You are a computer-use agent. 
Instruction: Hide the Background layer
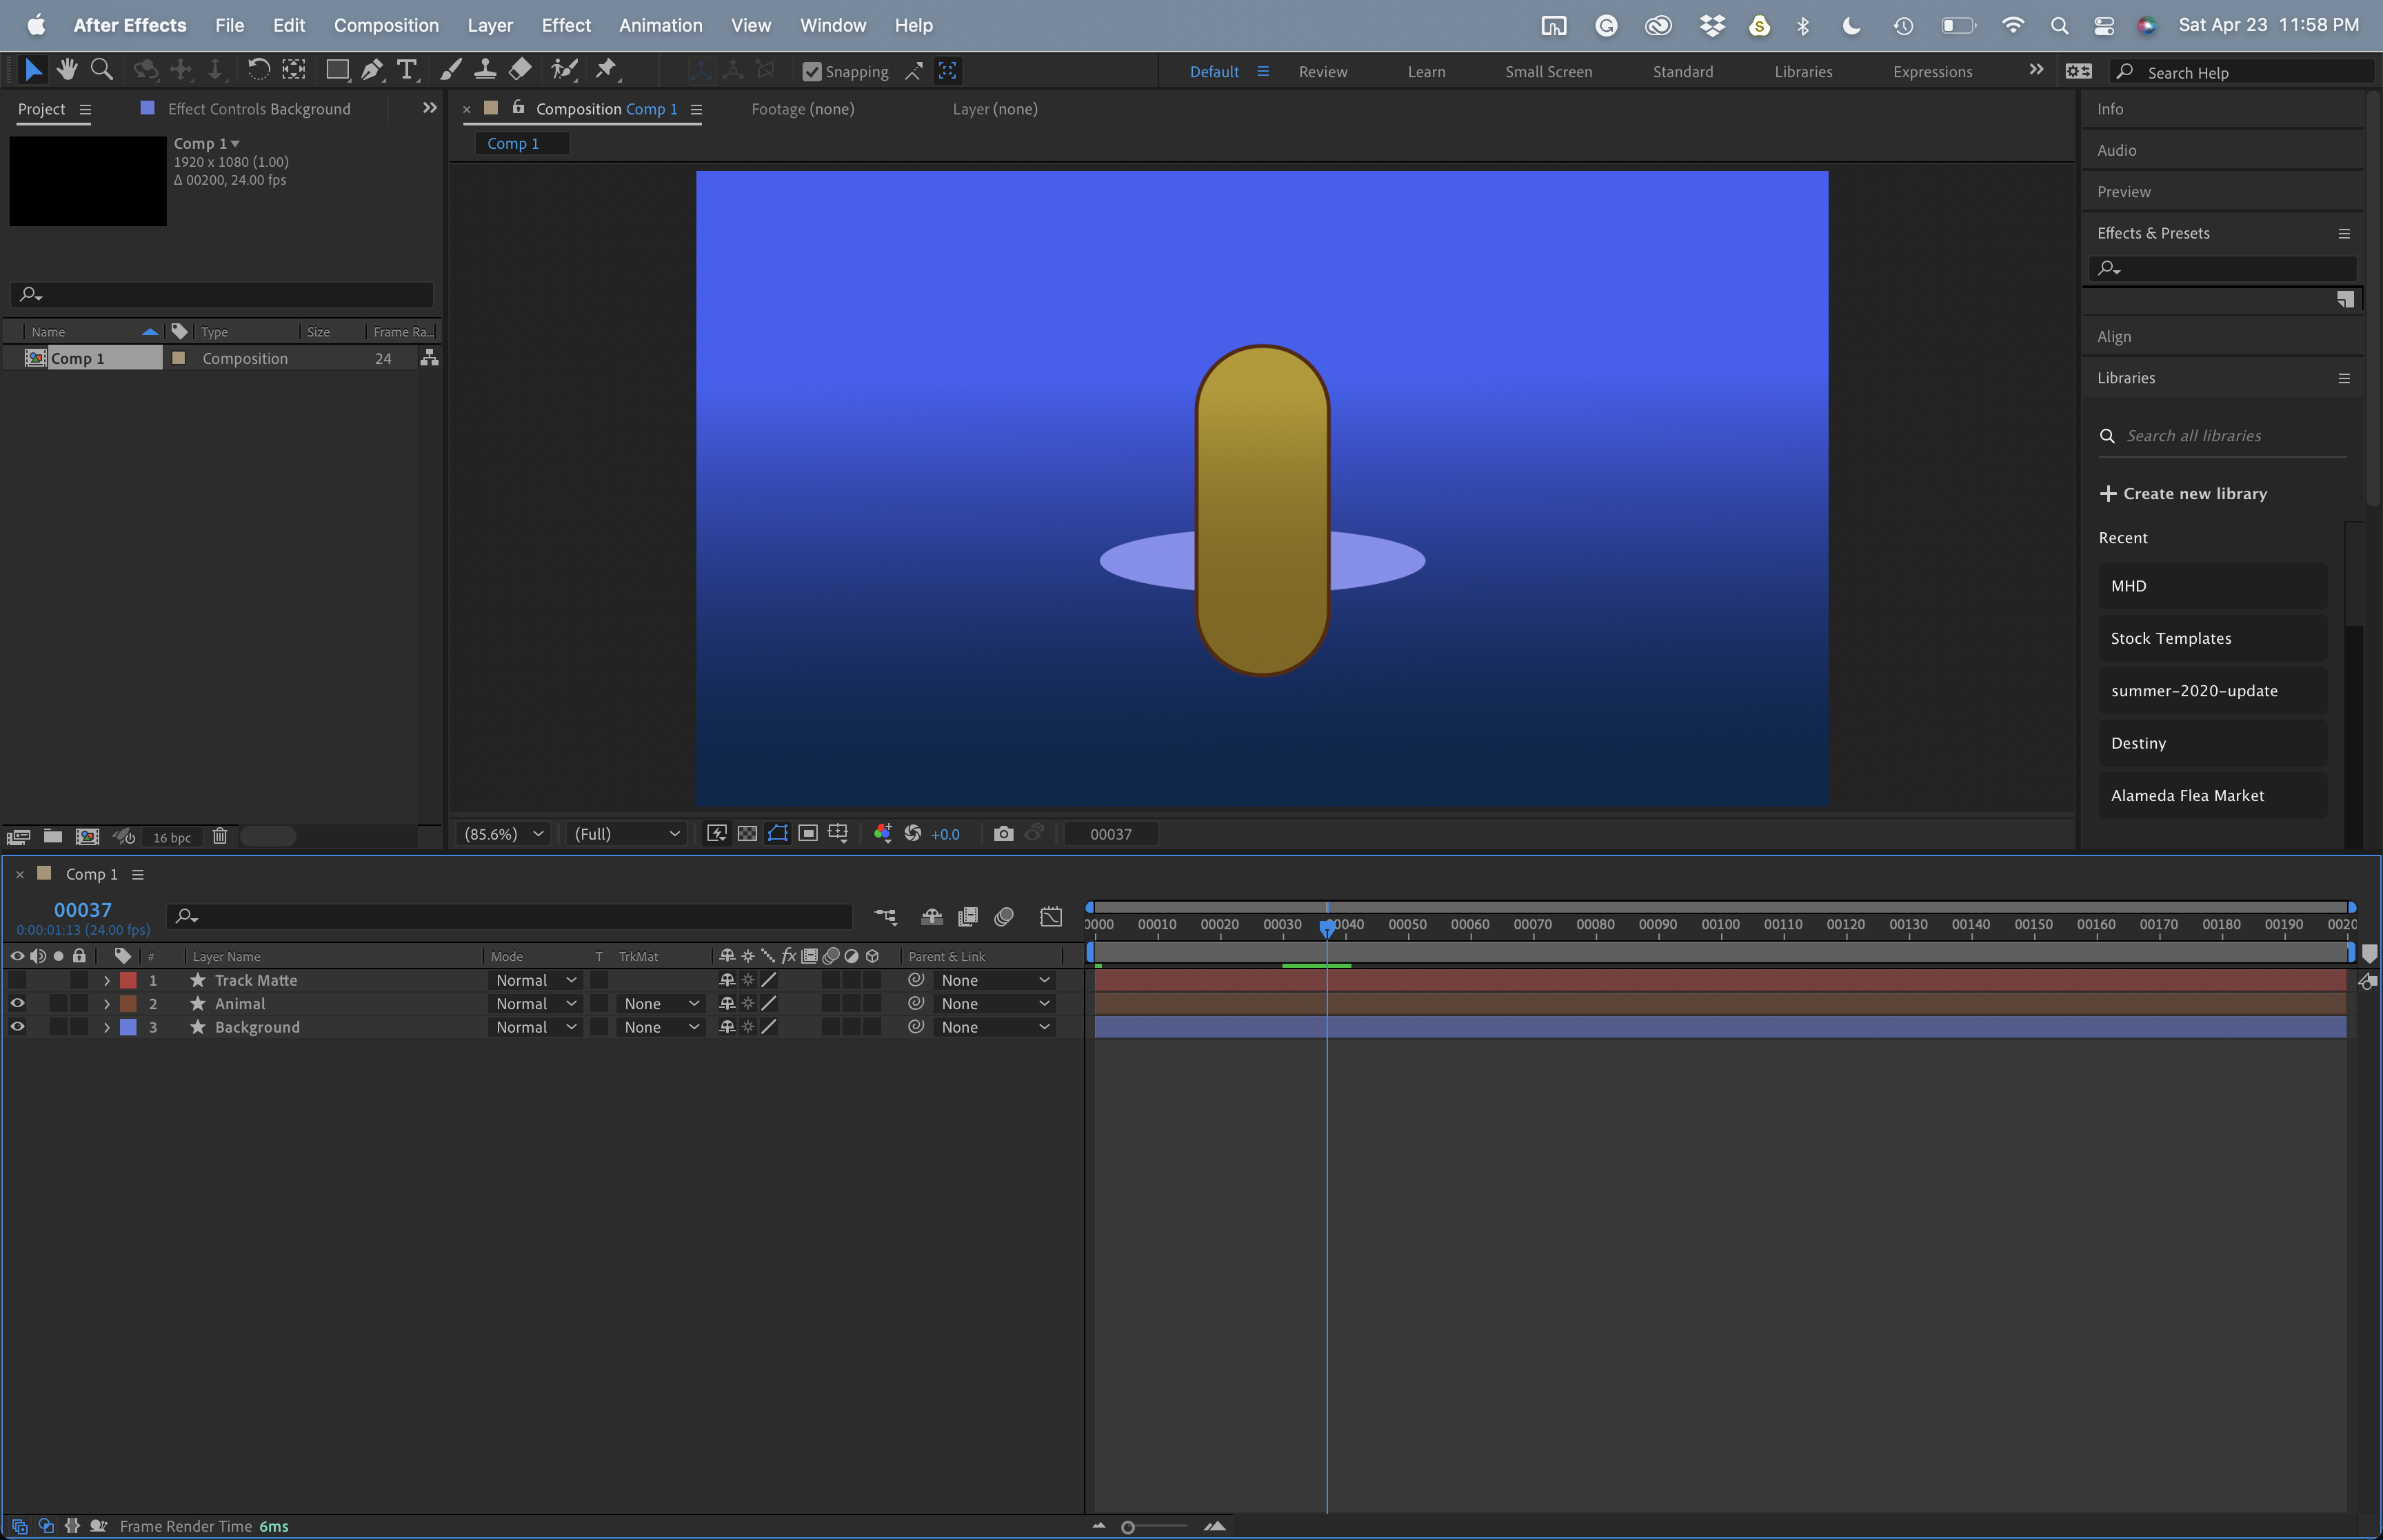pyautogui.click(x=17, y=1027)
